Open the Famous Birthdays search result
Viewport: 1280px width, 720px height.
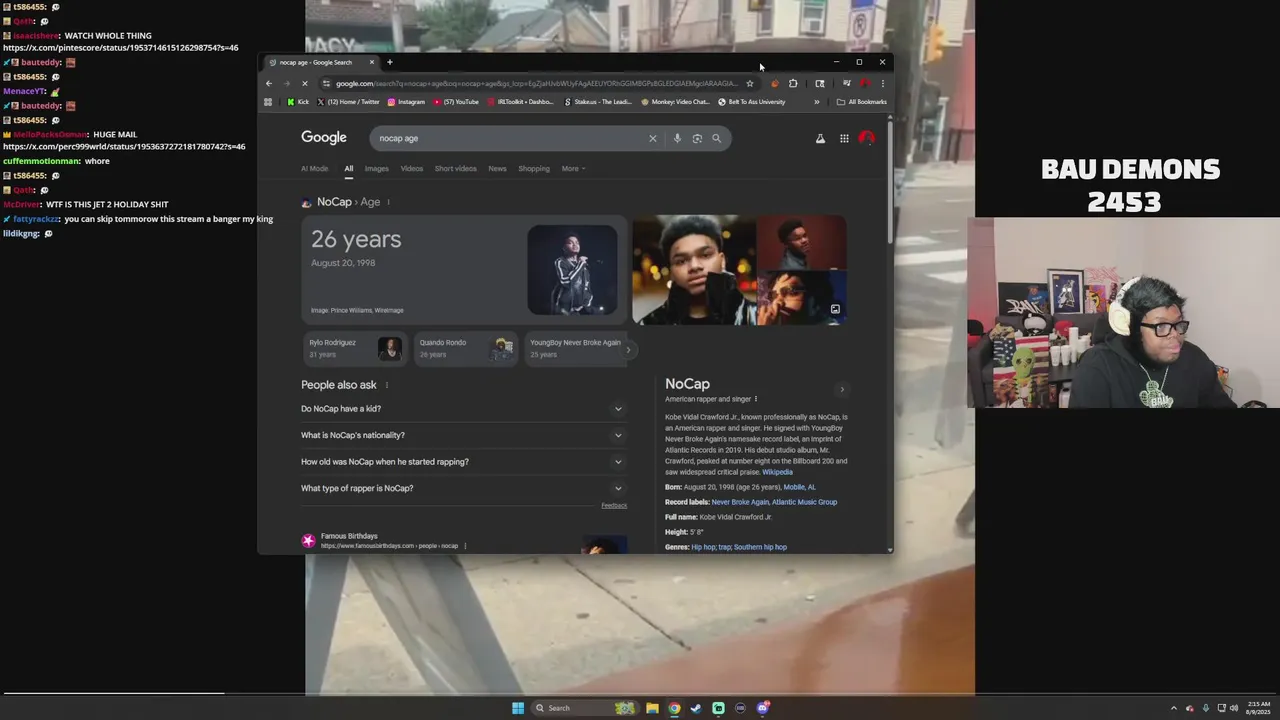click(349, 536)
